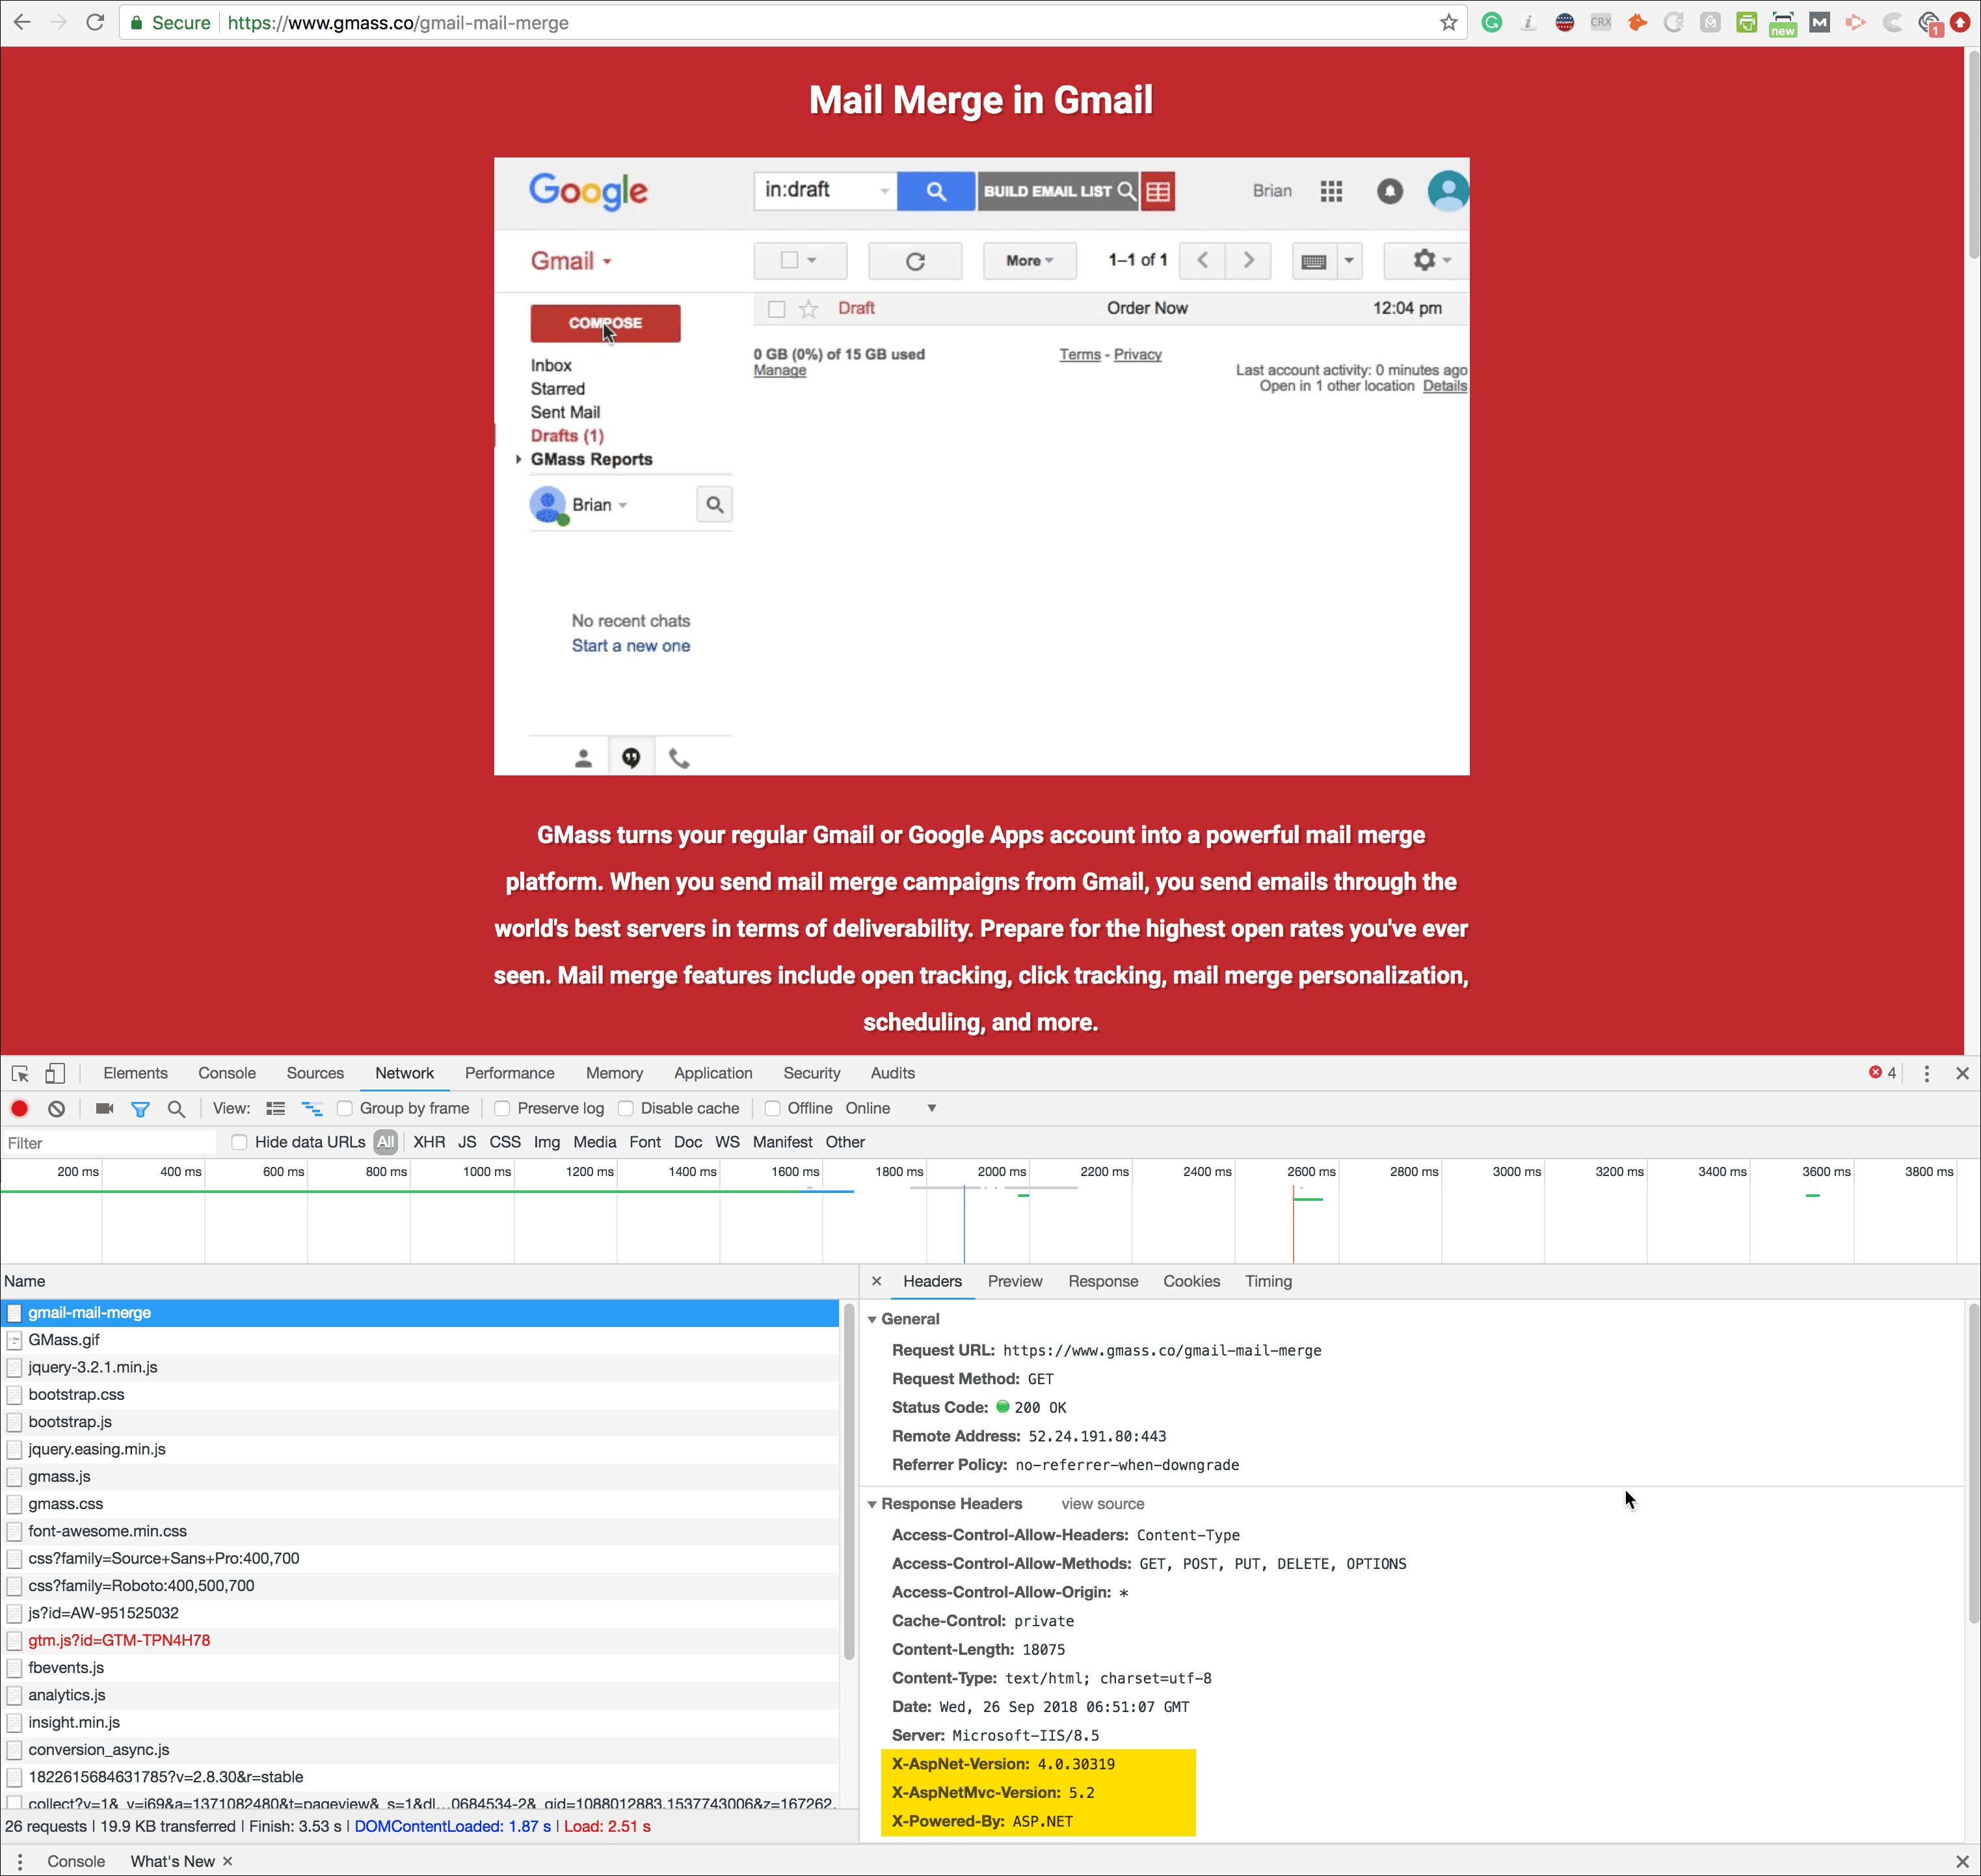
Task: Check the Disable cache checkbox
Action: pos(626,1108)
